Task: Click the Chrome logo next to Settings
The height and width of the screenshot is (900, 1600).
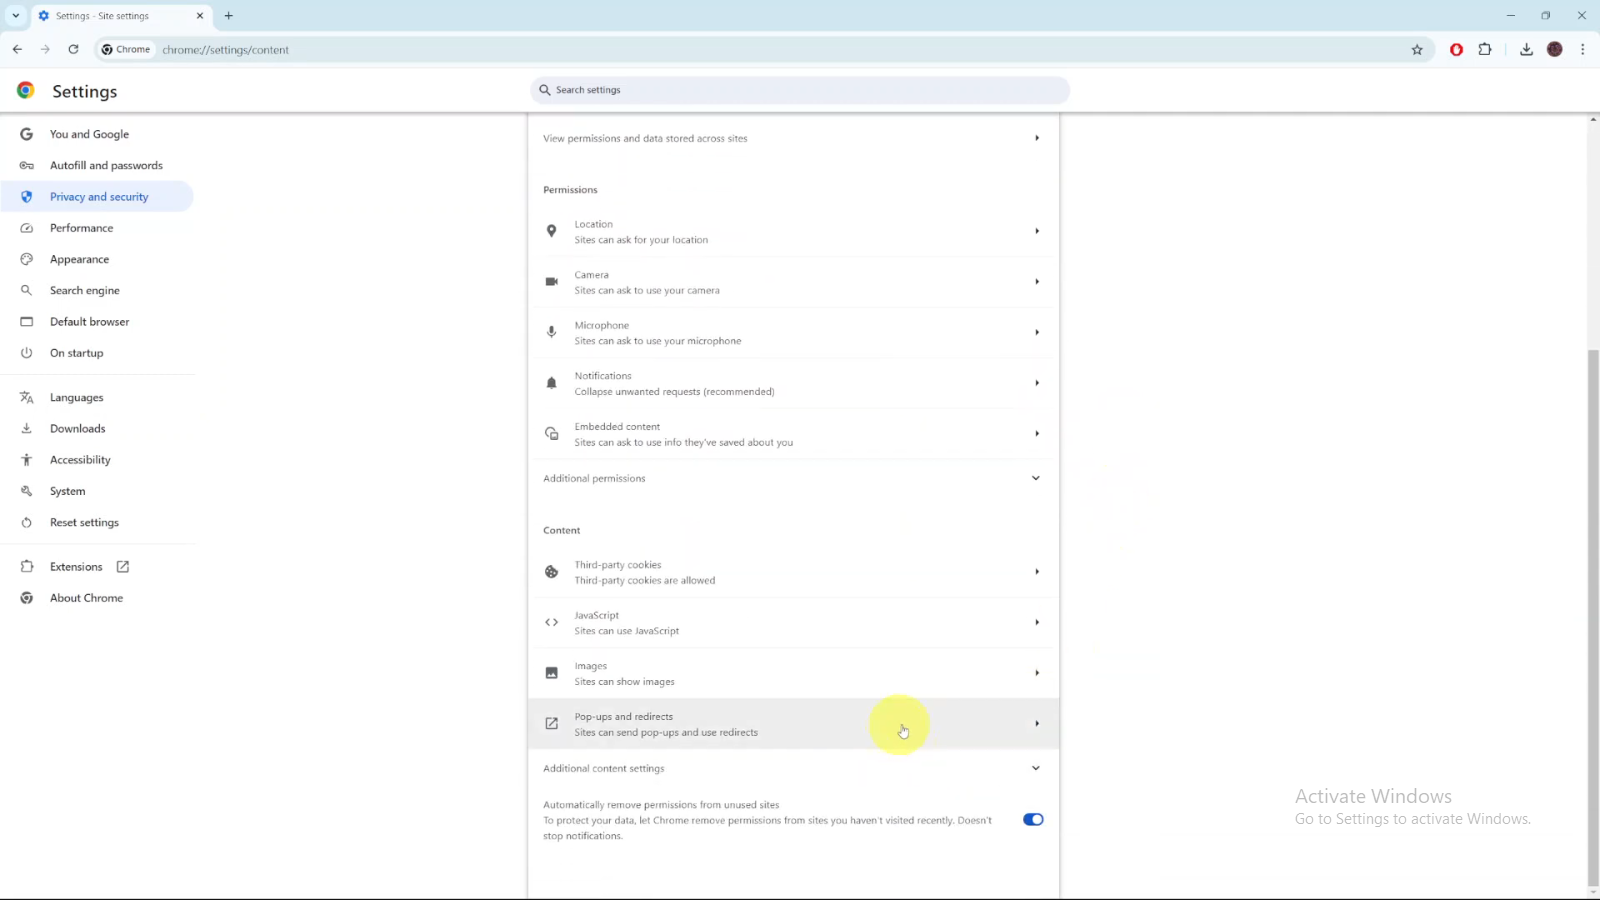Action: [x=26, y=90]
